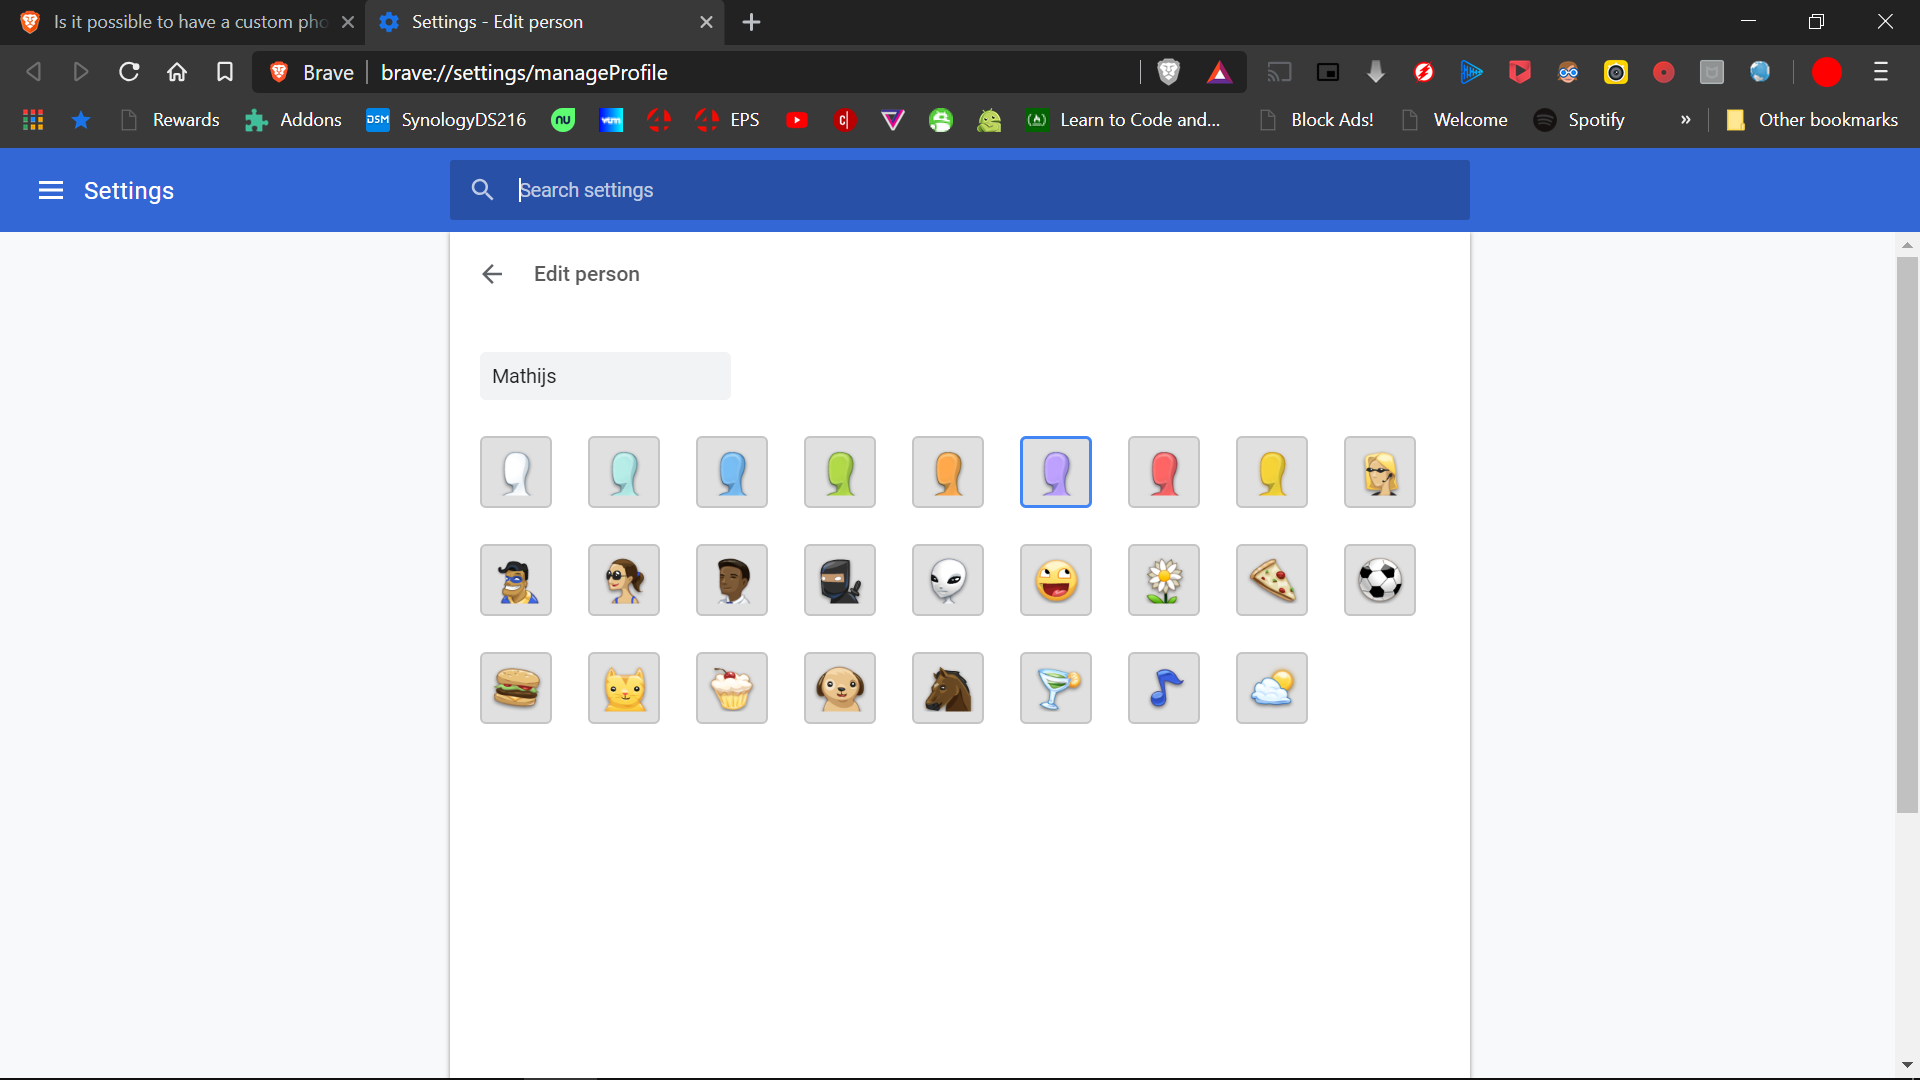Switch to the custom photo question tab

coord(180,21)
